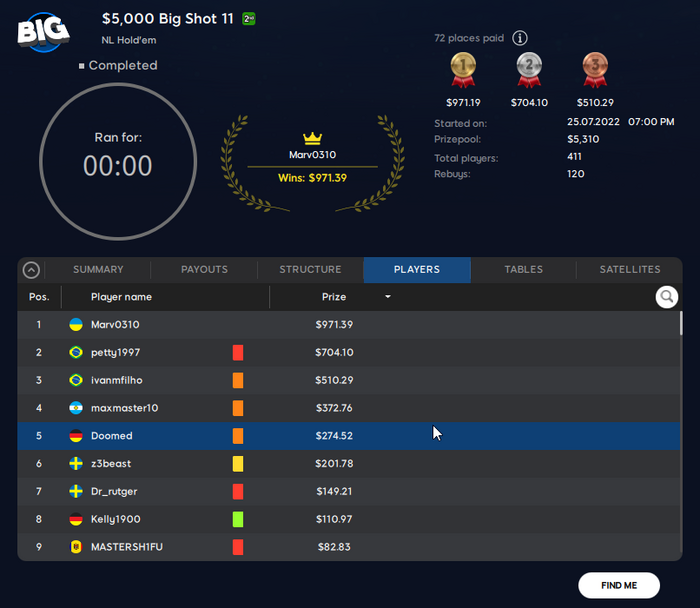
Task: Click the gold first place medal
Action: pyautogui.click(x=463, y=70)
